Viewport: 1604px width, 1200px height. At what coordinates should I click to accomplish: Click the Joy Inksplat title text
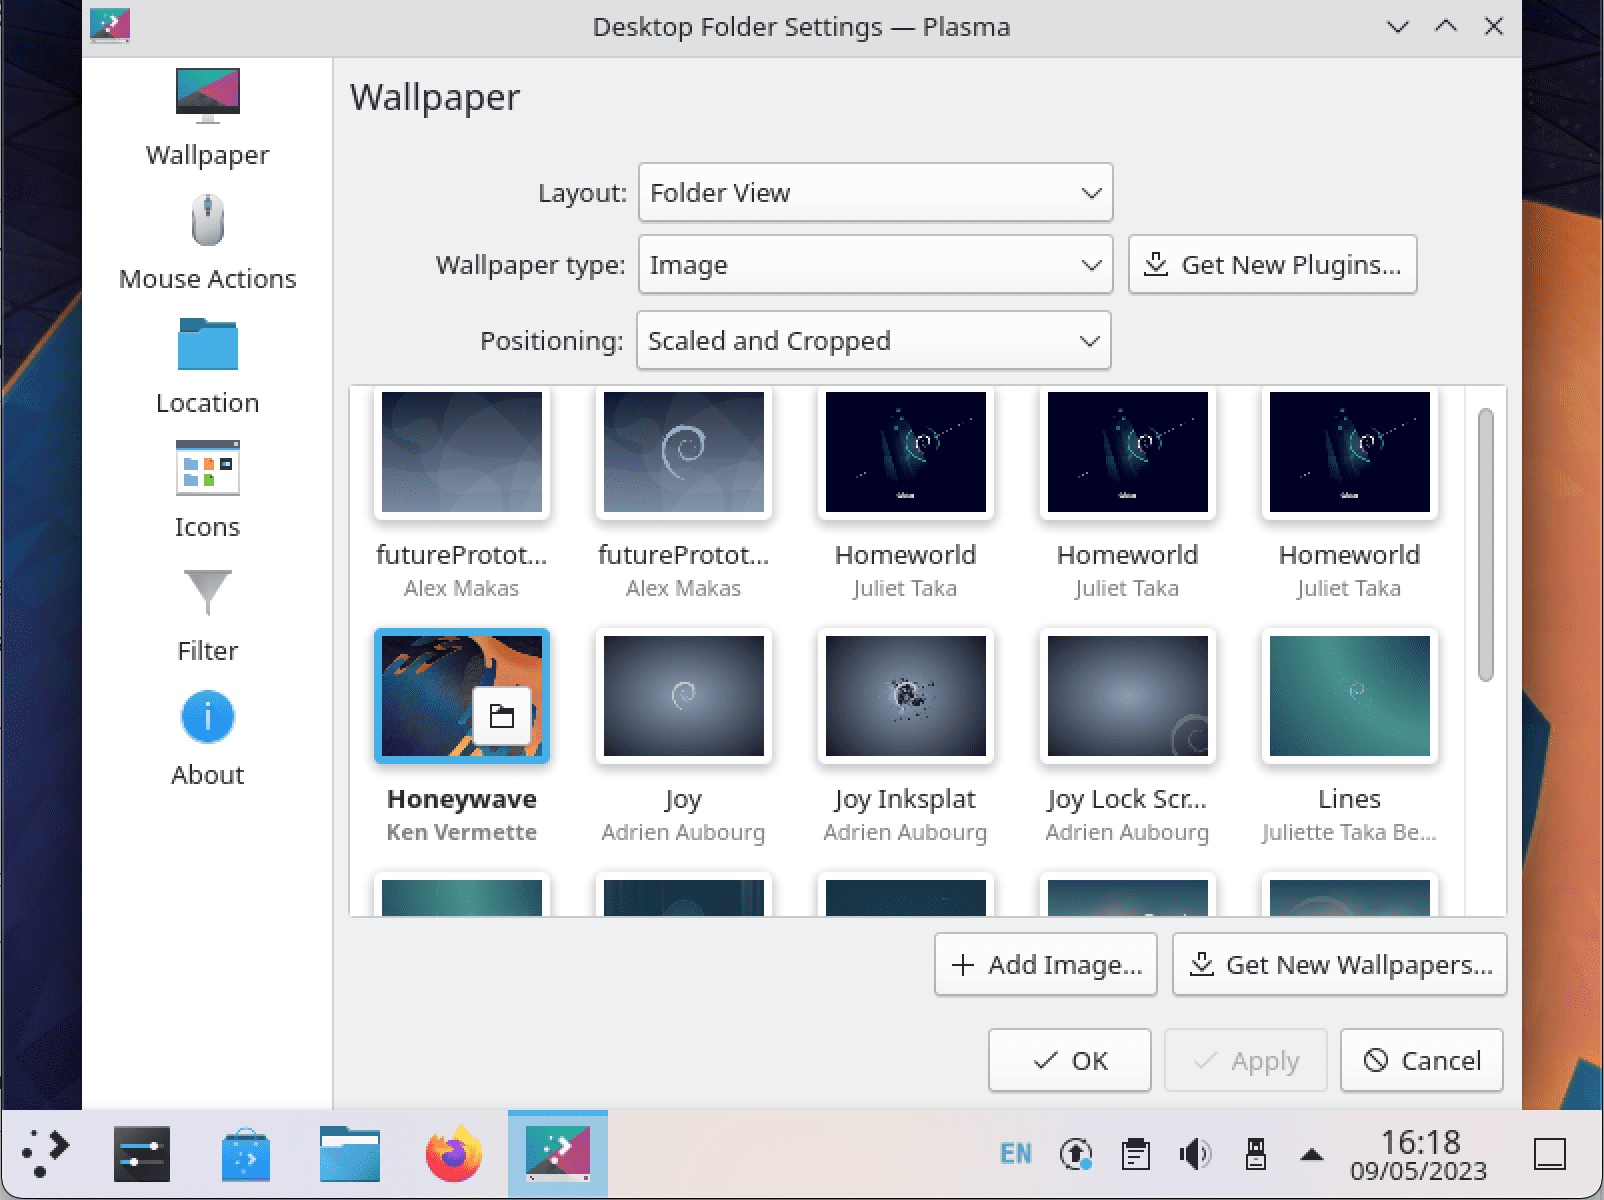tap(905, 799)
